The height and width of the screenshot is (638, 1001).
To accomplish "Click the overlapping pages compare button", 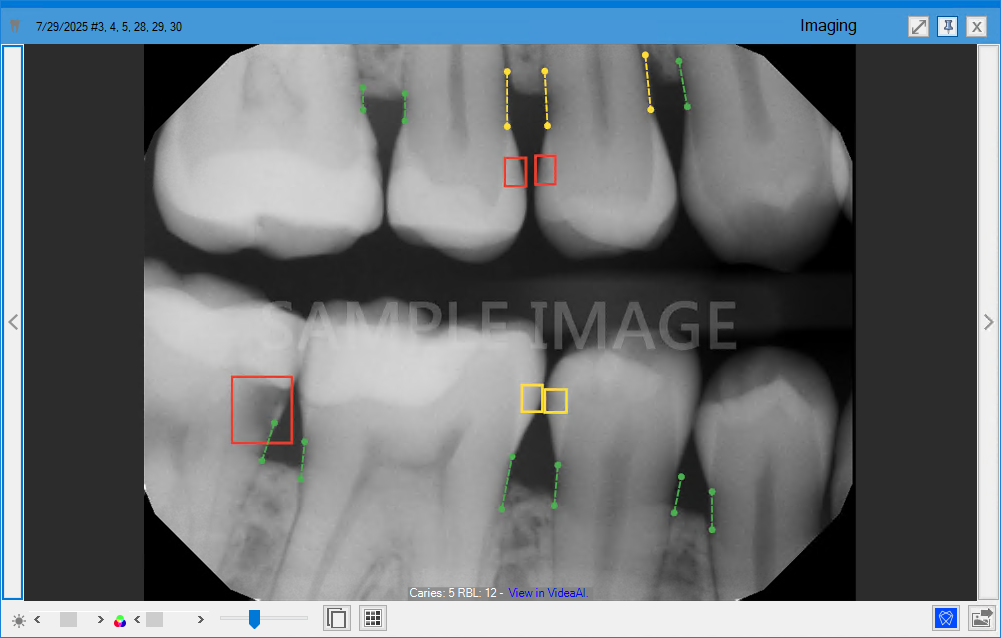I will point(336,618).
